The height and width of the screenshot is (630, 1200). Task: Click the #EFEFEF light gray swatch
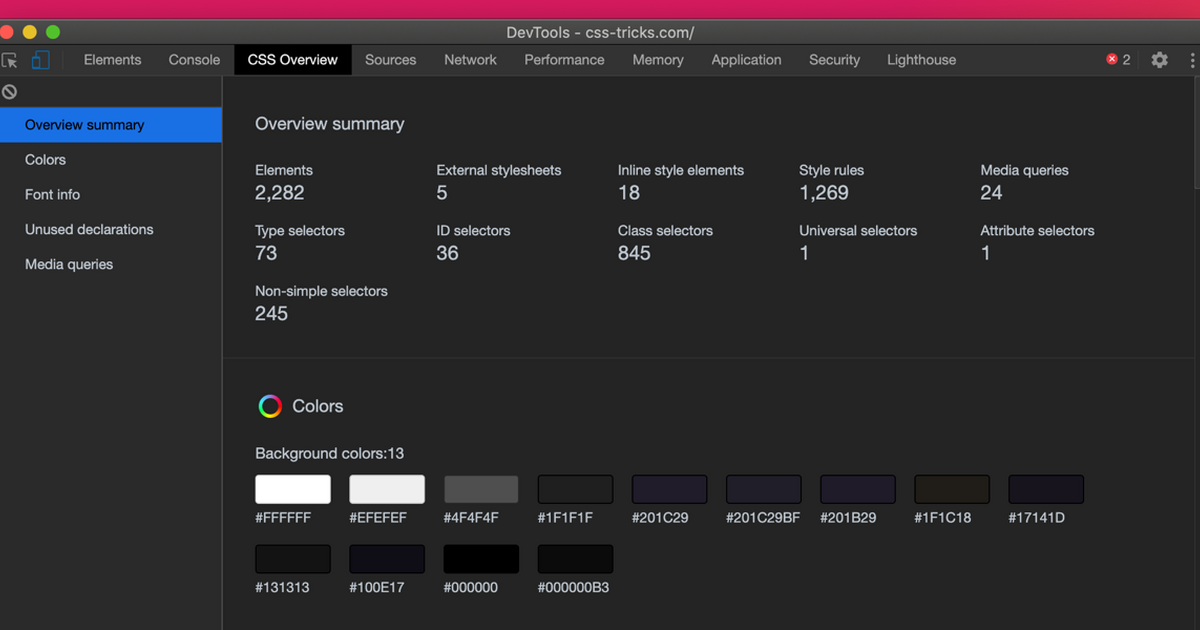pyautogui.click(x=387, y=489)
